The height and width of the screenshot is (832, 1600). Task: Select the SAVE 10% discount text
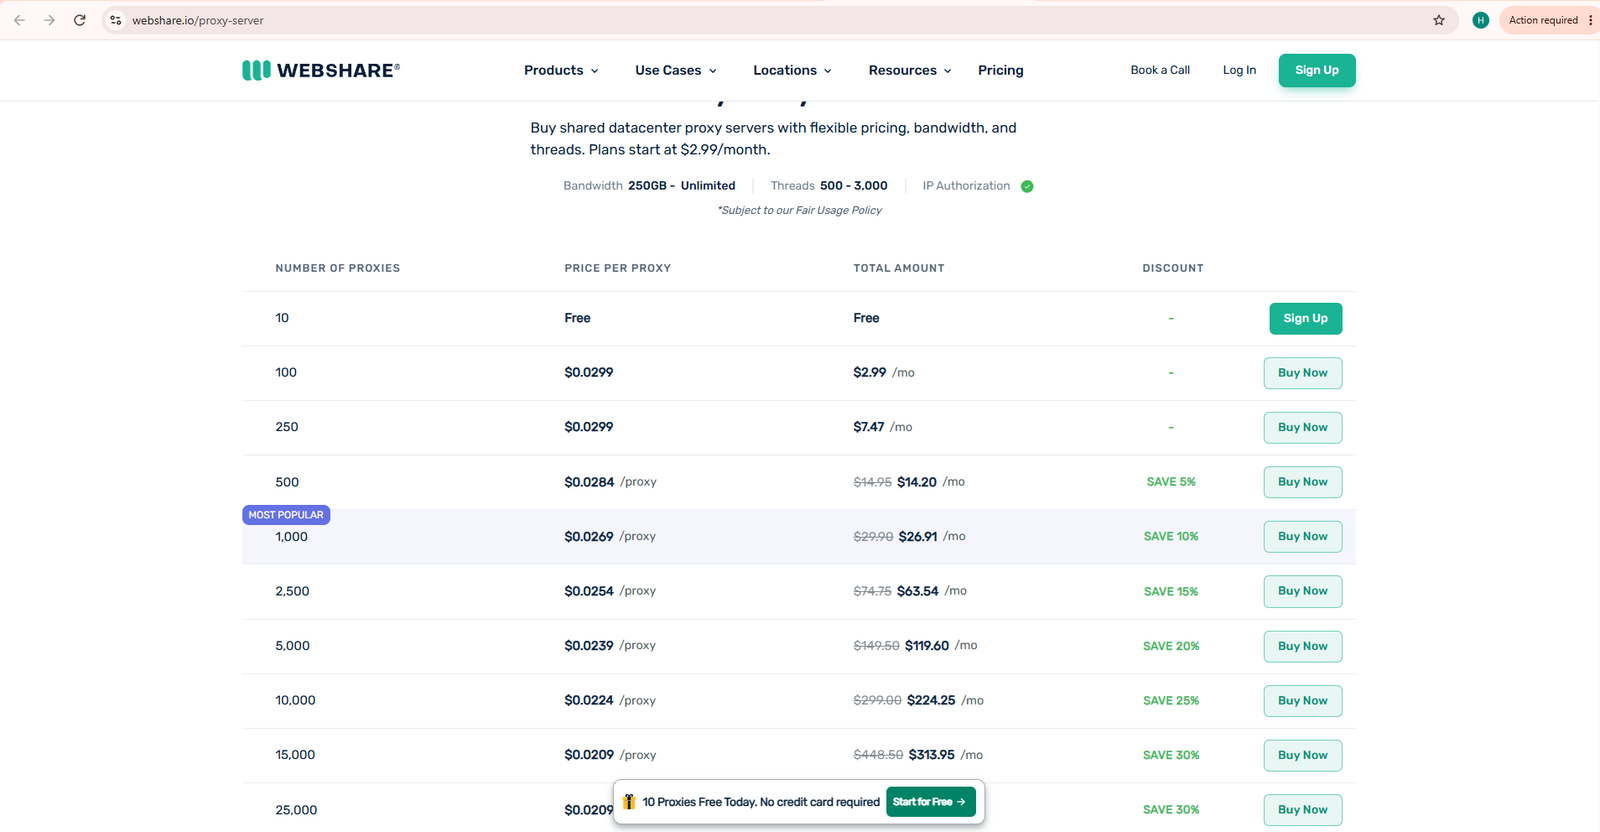(x=1171, y=537)
